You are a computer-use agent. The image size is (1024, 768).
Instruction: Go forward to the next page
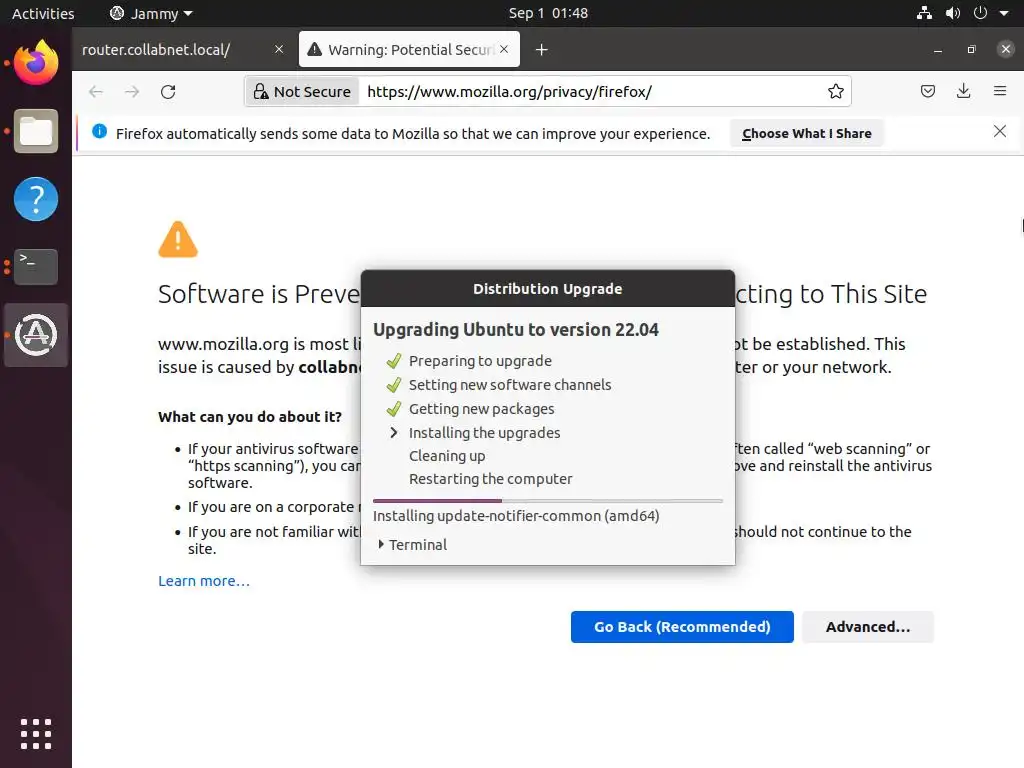pyautogui.click(x=132, y=91)
